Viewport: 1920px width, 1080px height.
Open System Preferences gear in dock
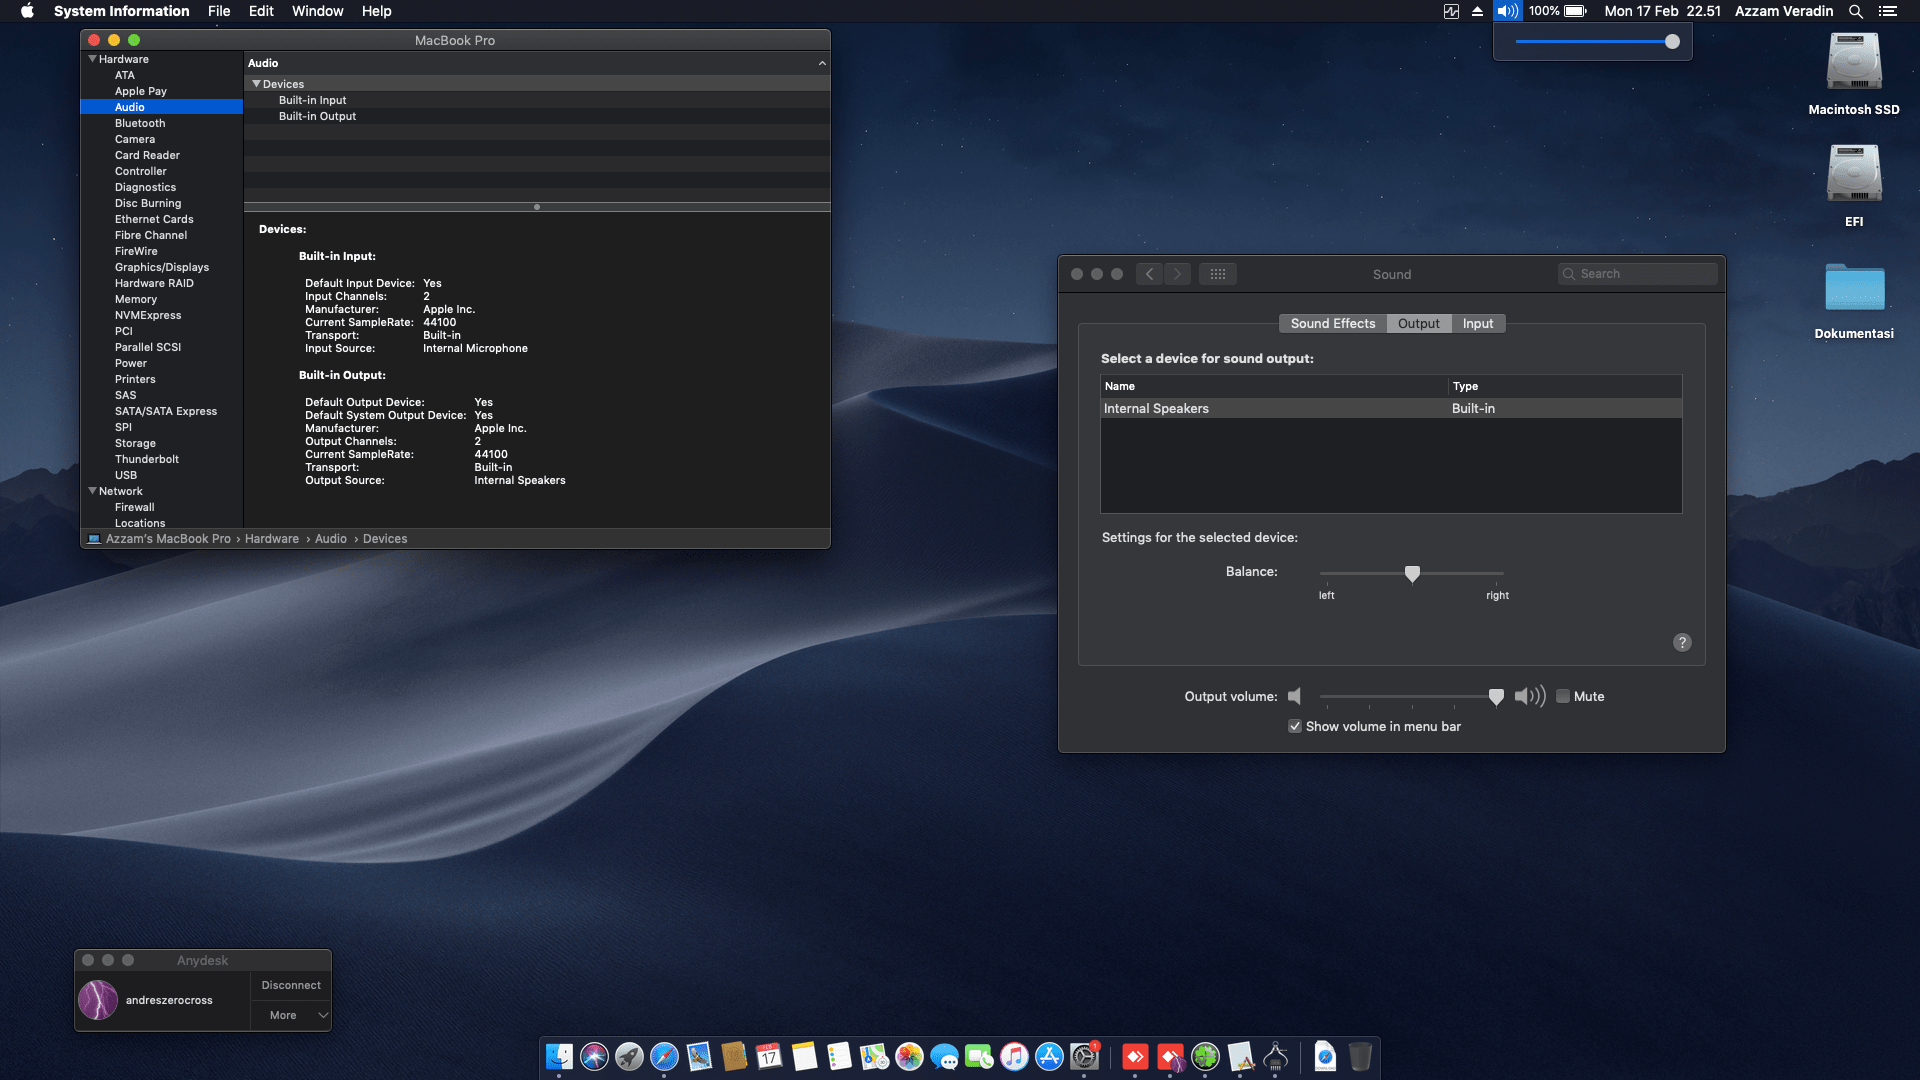click(x=1084, y=1056)
